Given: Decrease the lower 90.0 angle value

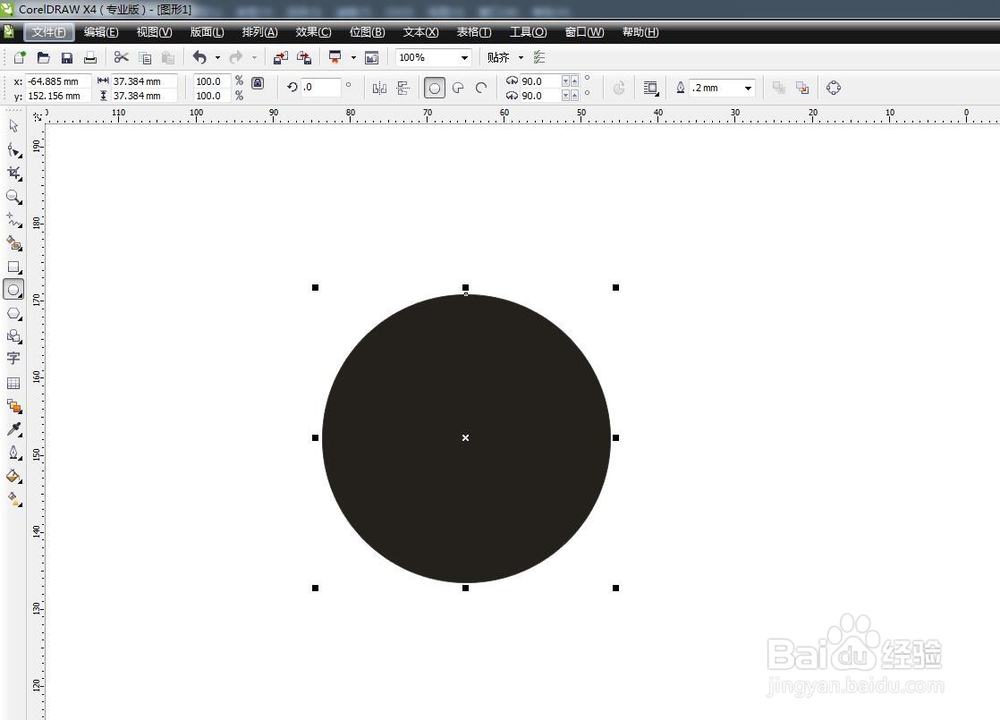Looking at the screenshot, I should tap(566, 96).
